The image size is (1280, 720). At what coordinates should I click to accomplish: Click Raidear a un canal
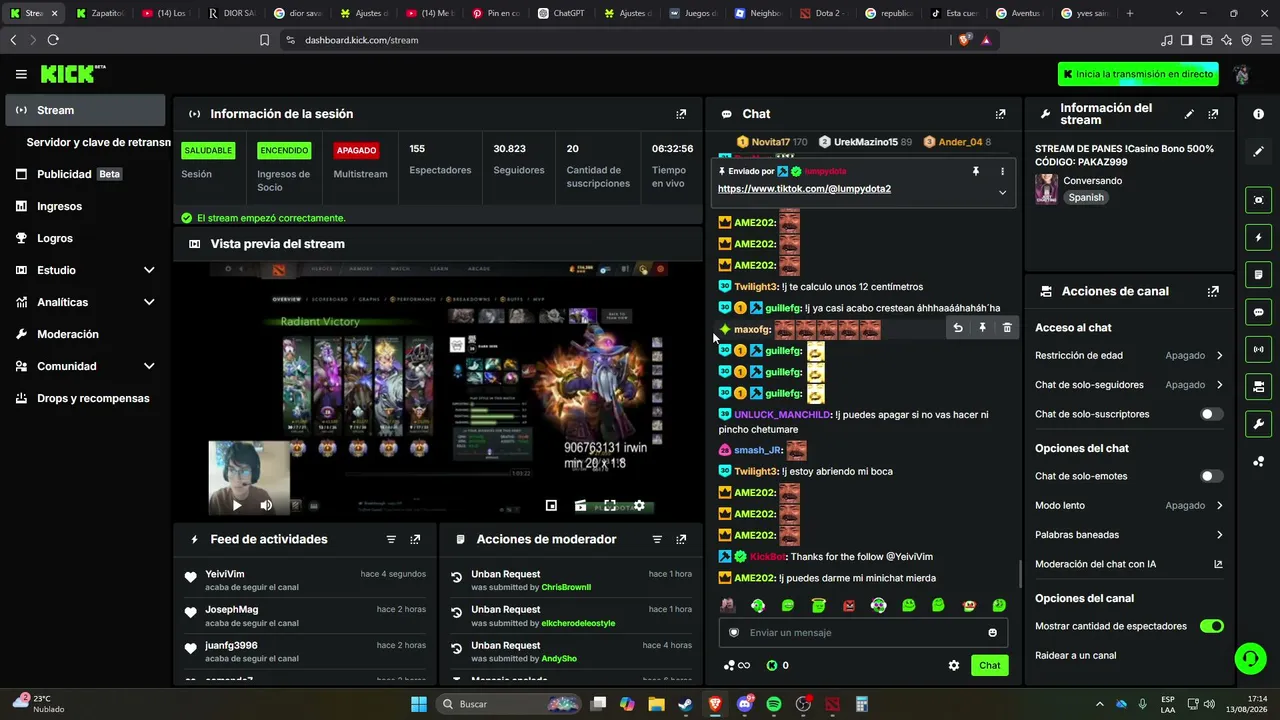pos(1076,656)
